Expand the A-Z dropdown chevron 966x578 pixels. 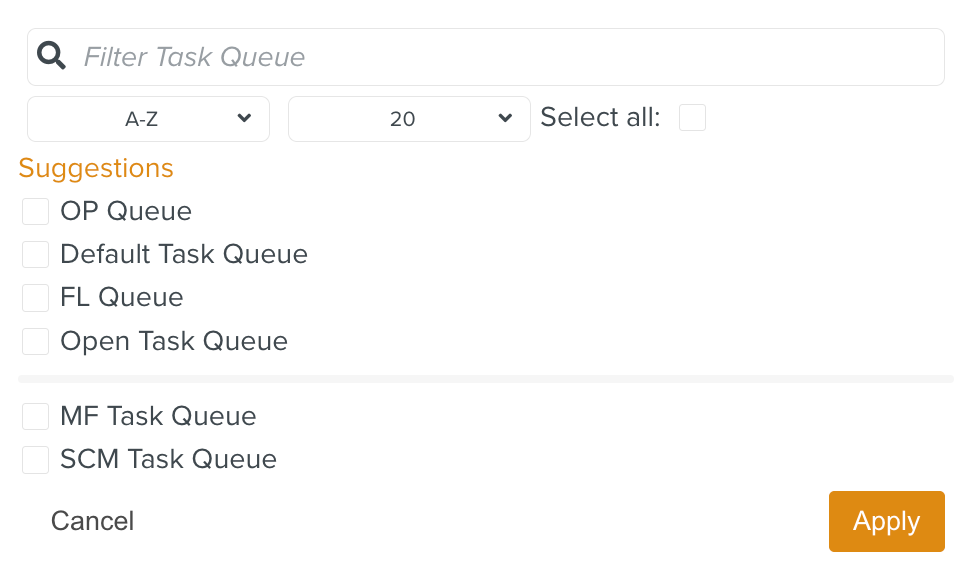coord(243,118)
